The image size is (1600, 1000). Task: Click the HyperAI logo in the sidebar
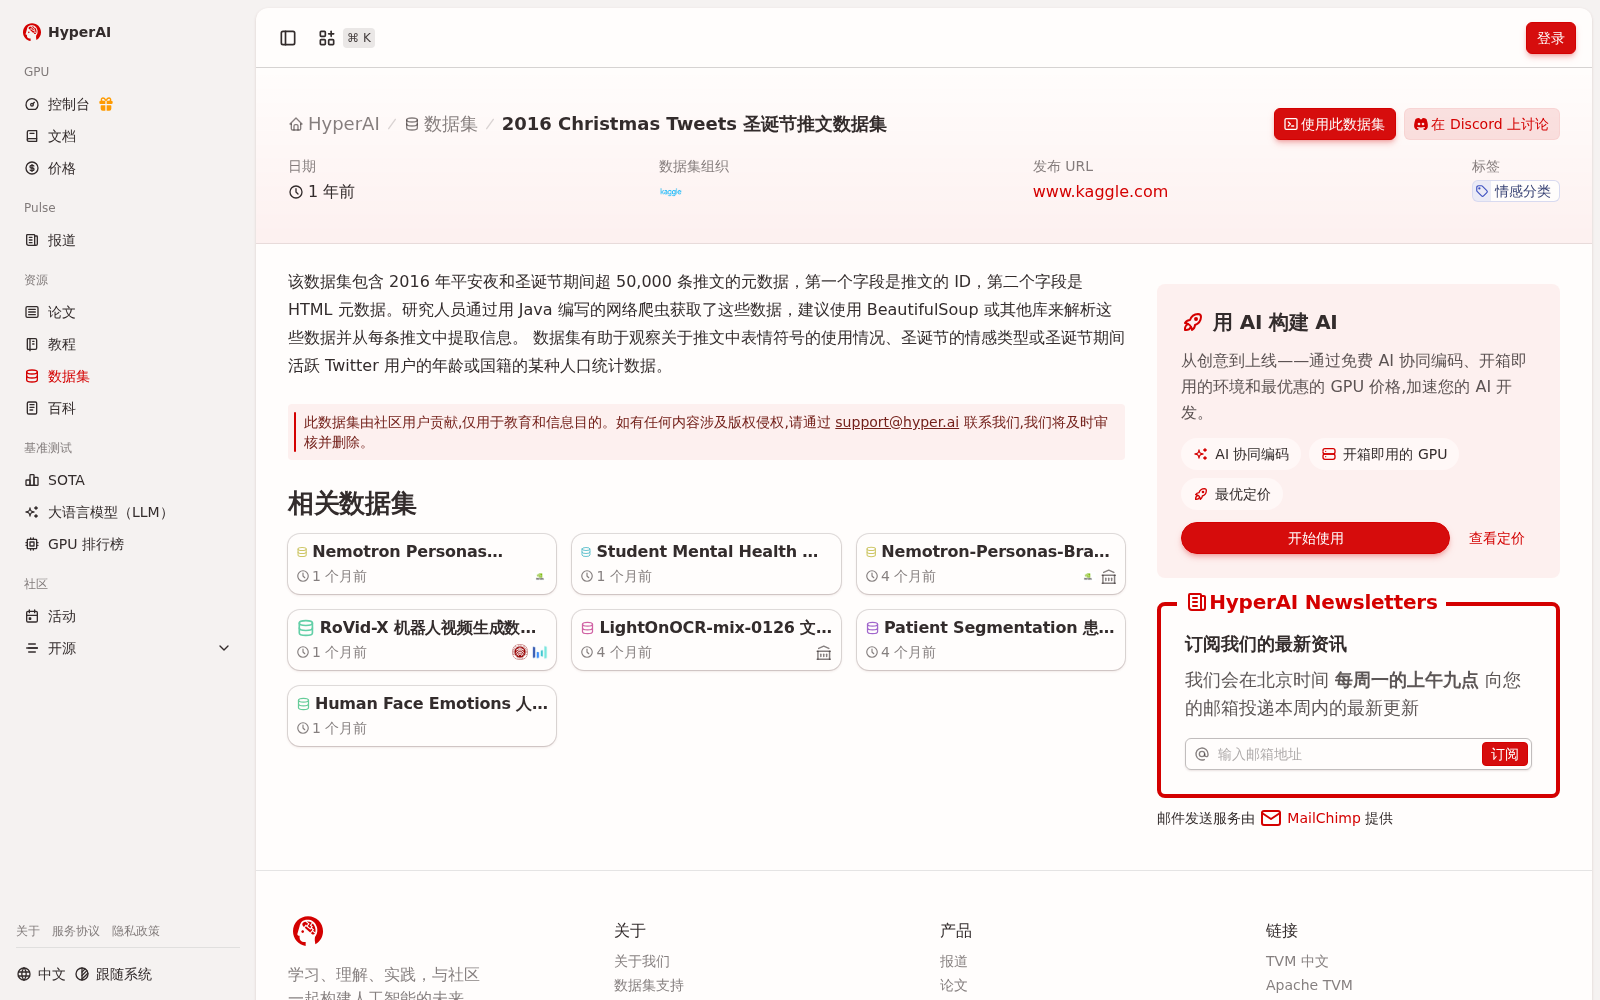[67, 32]
